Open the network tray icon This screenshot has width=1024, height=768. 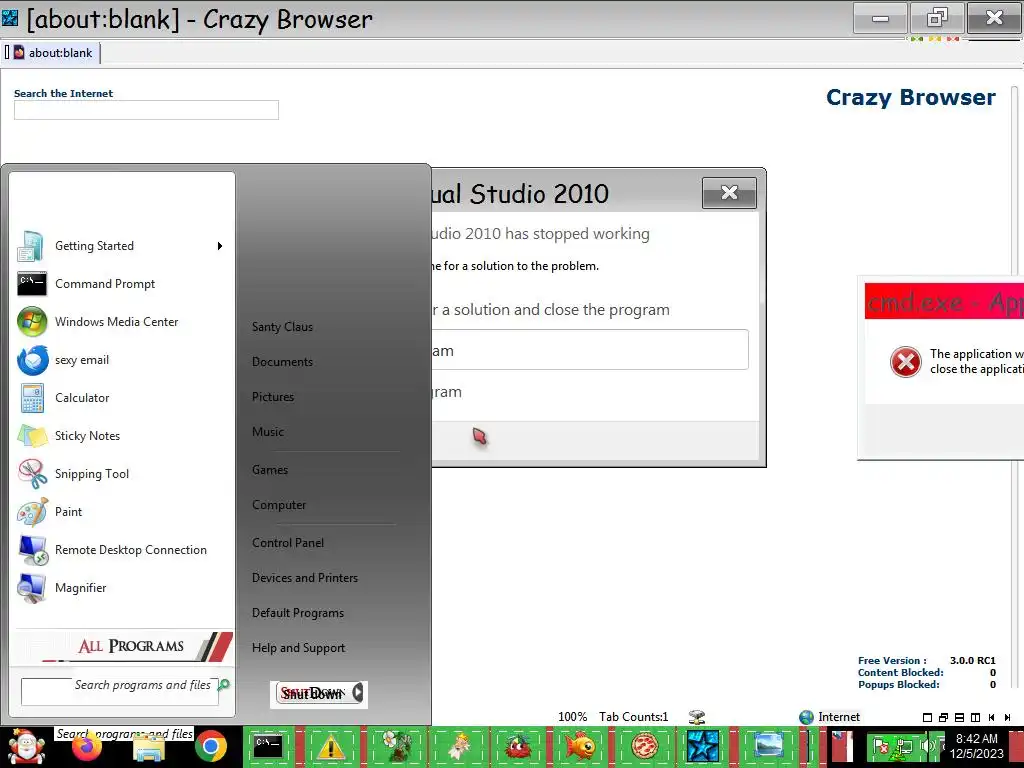coord(904,746)
